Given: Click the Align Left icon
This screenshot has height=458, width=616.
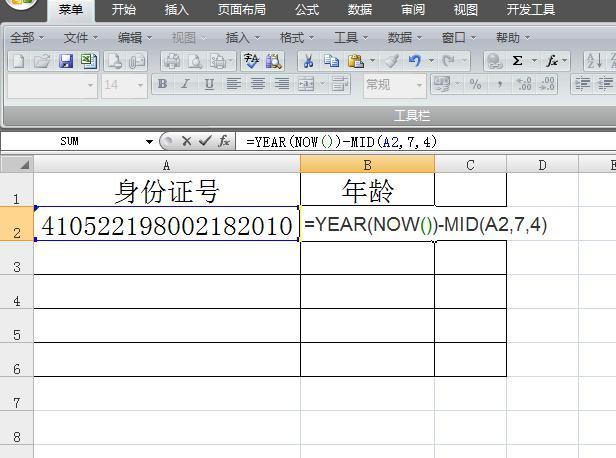Looking at the screenshot, I should (233, 84).
